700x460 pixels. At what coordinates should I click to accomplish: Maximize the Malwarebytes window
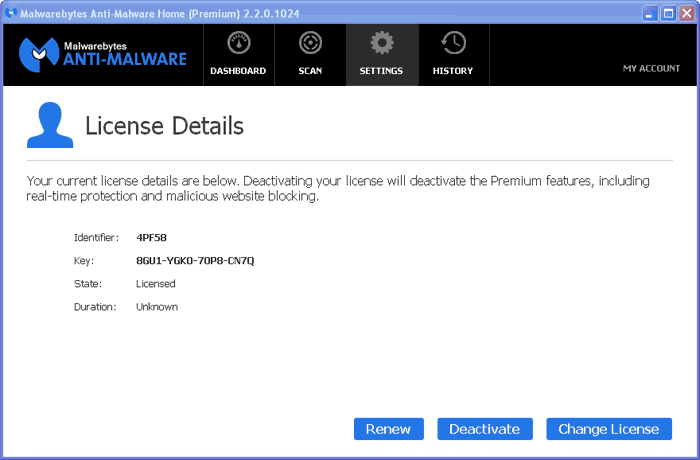pos(668,13)
